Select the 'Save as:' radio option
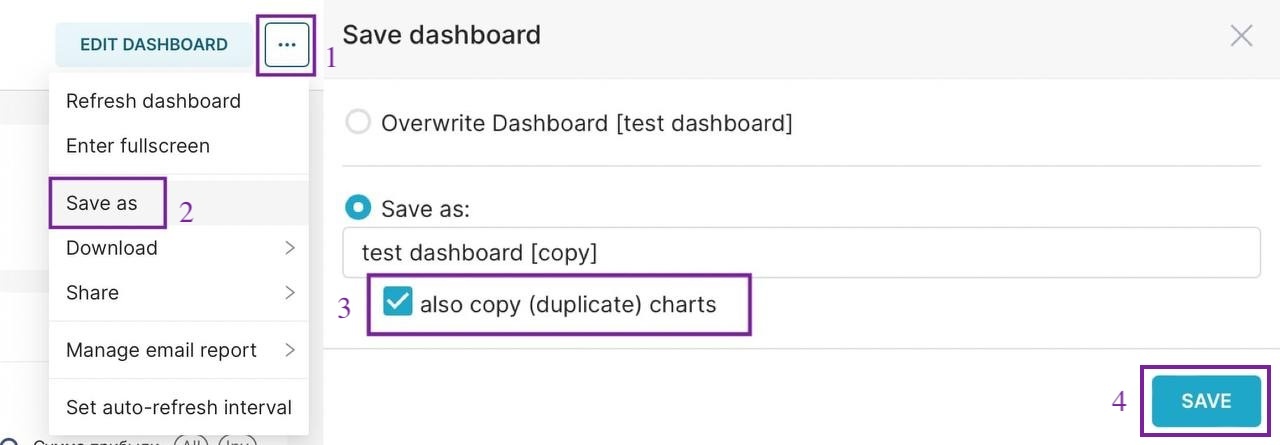1280x445 pixels. [x=357, y=208]
